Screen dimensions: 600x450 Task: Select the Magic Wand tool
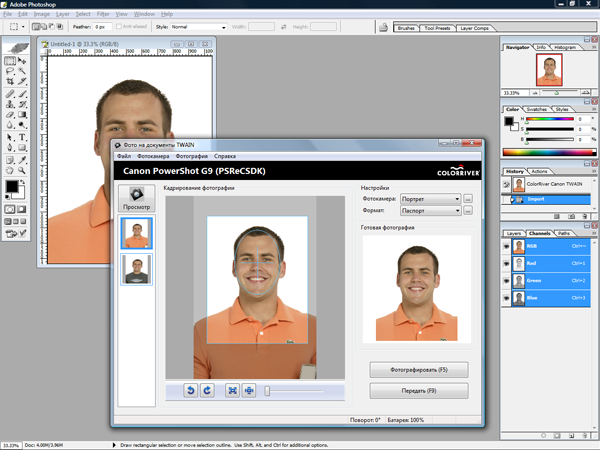[x=22, y=71]
